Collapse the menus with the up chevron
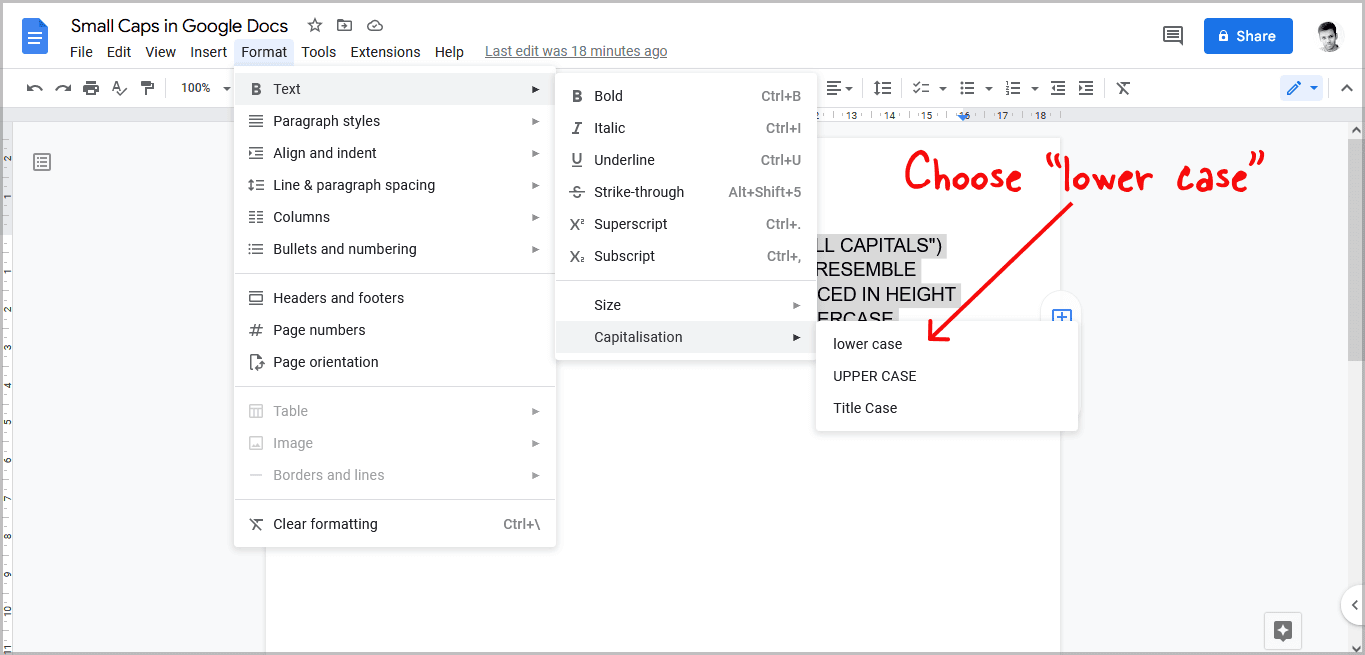Screen dimensions: 1365x655 click(1346, 88)
